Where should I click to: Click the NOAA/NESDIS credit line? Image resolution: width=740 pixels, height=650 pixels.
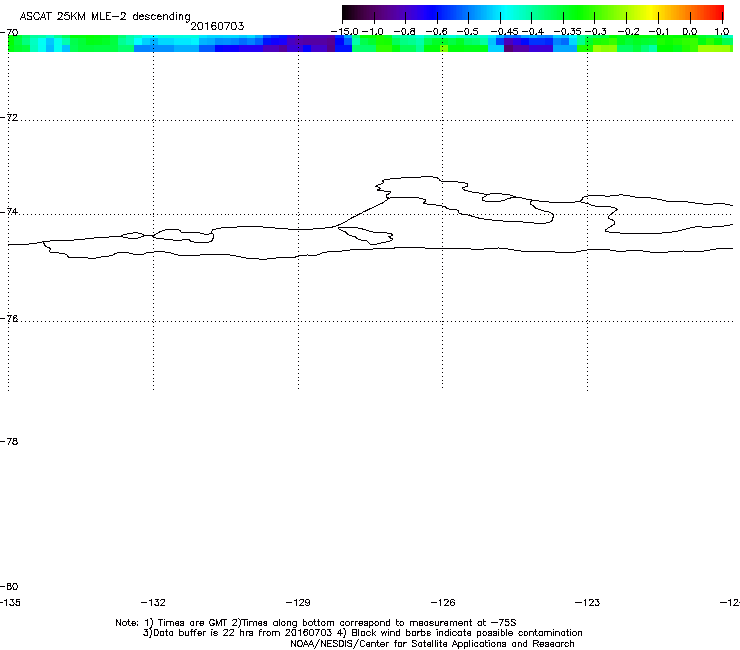click(432, 644)
